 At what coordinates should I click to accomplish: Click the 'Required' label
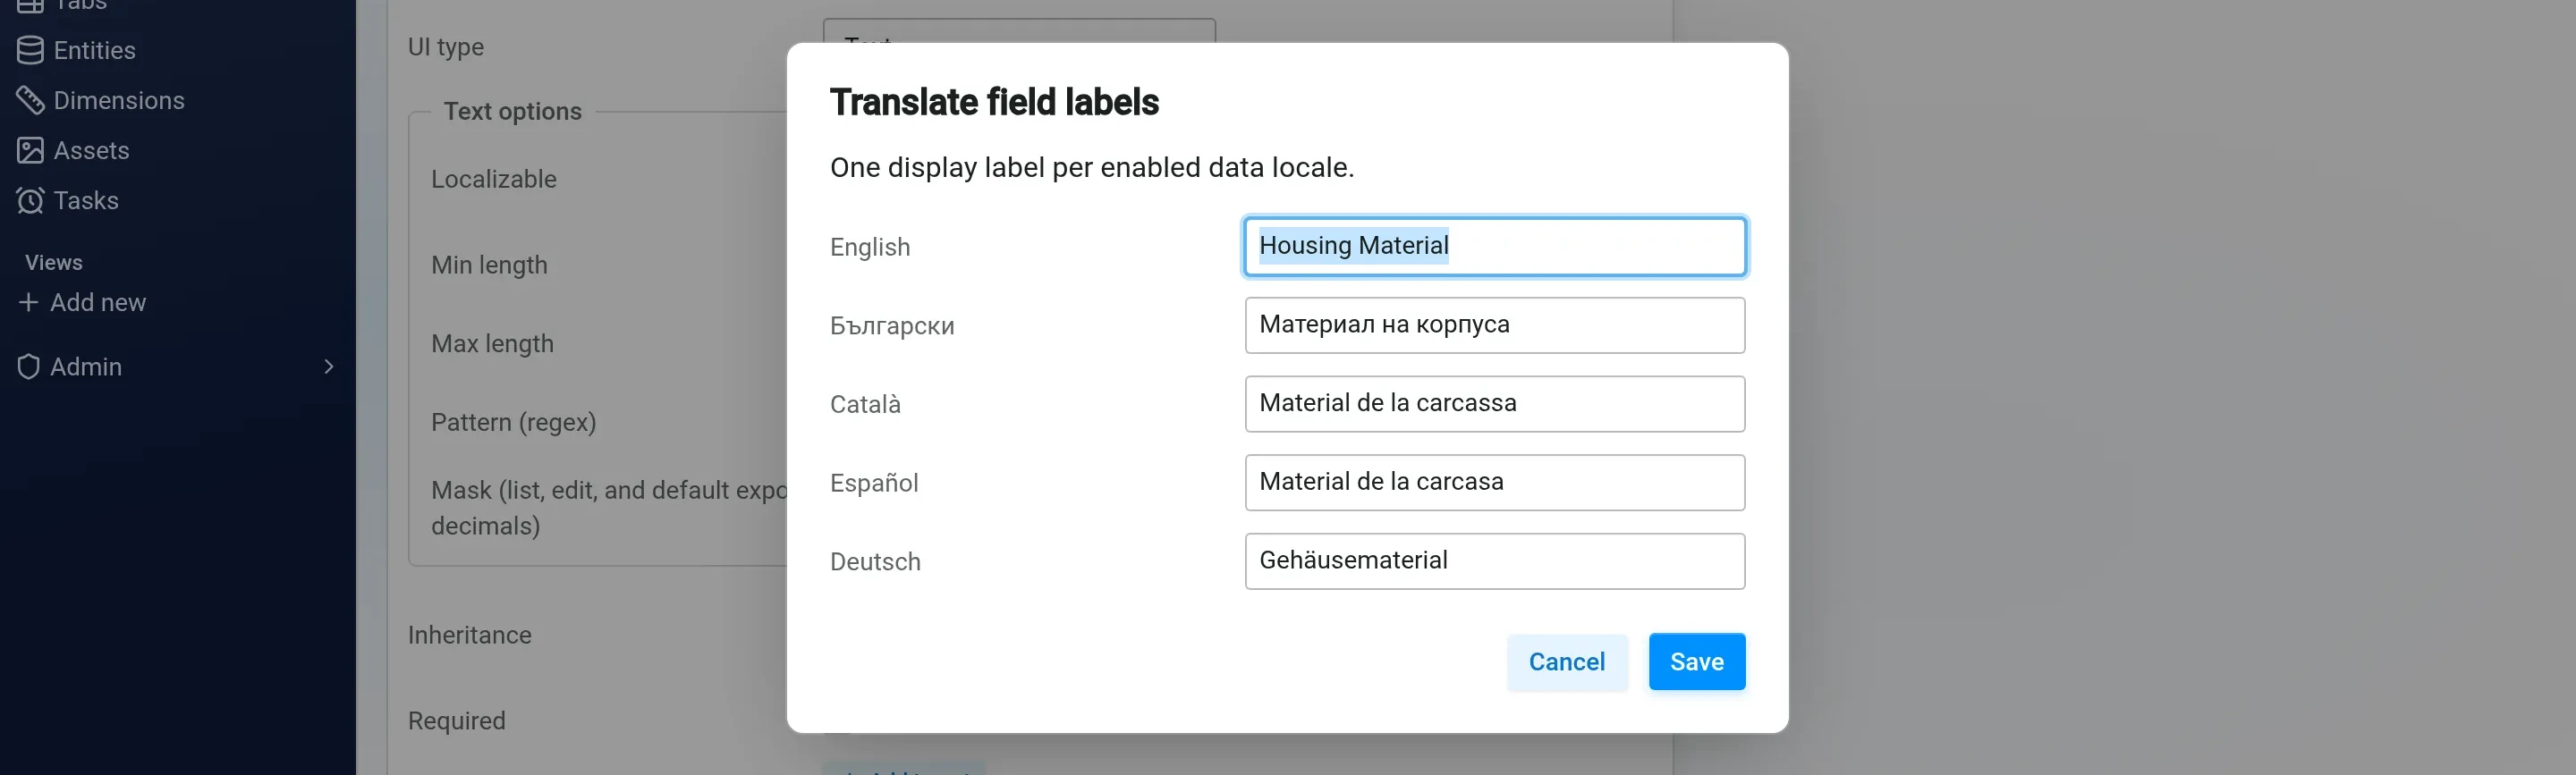click(456, 721)
